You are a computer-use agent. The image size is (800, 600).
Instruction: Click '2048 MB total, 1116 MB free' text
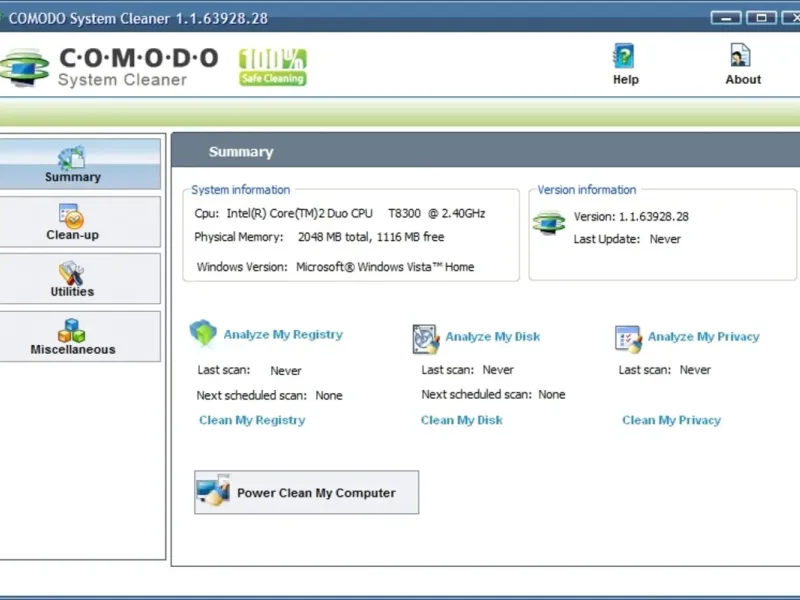(x=371, y=237)
